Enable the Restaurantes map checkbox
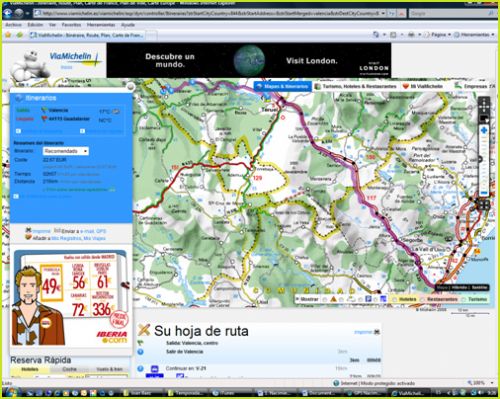500x399 pixels. point(423,299)
